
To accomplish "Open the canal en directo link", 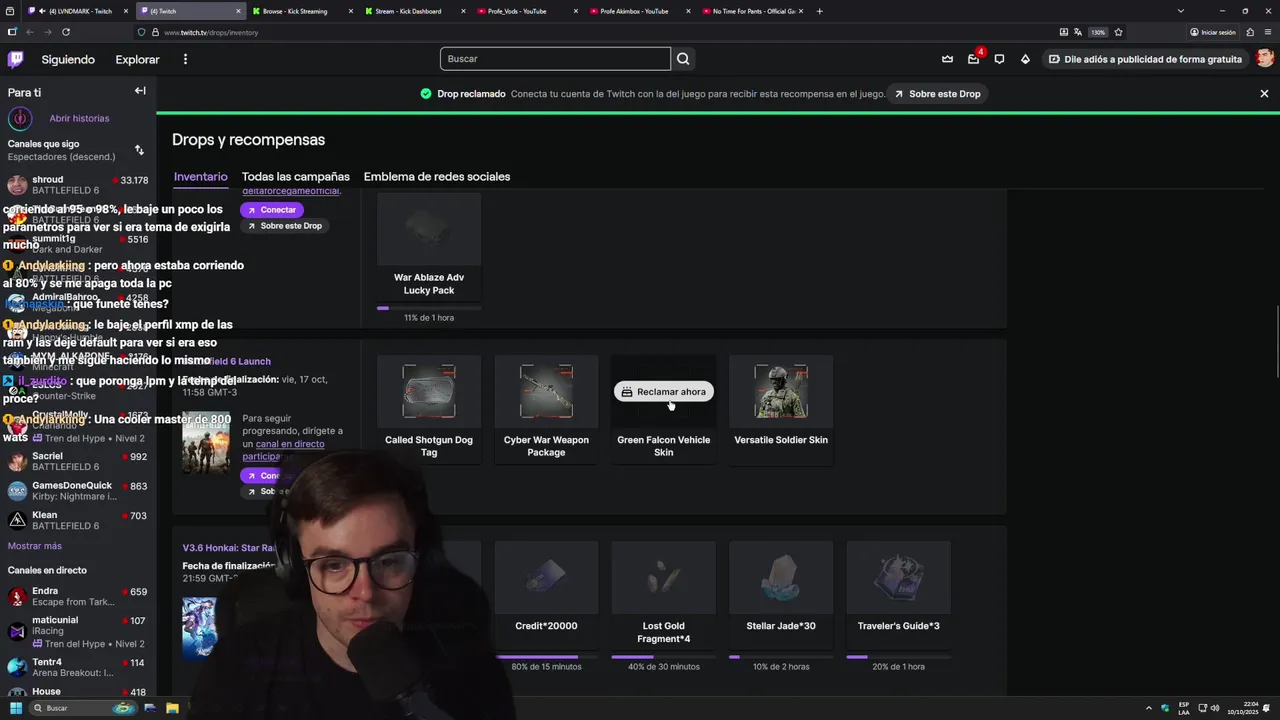I will point(289,444).
